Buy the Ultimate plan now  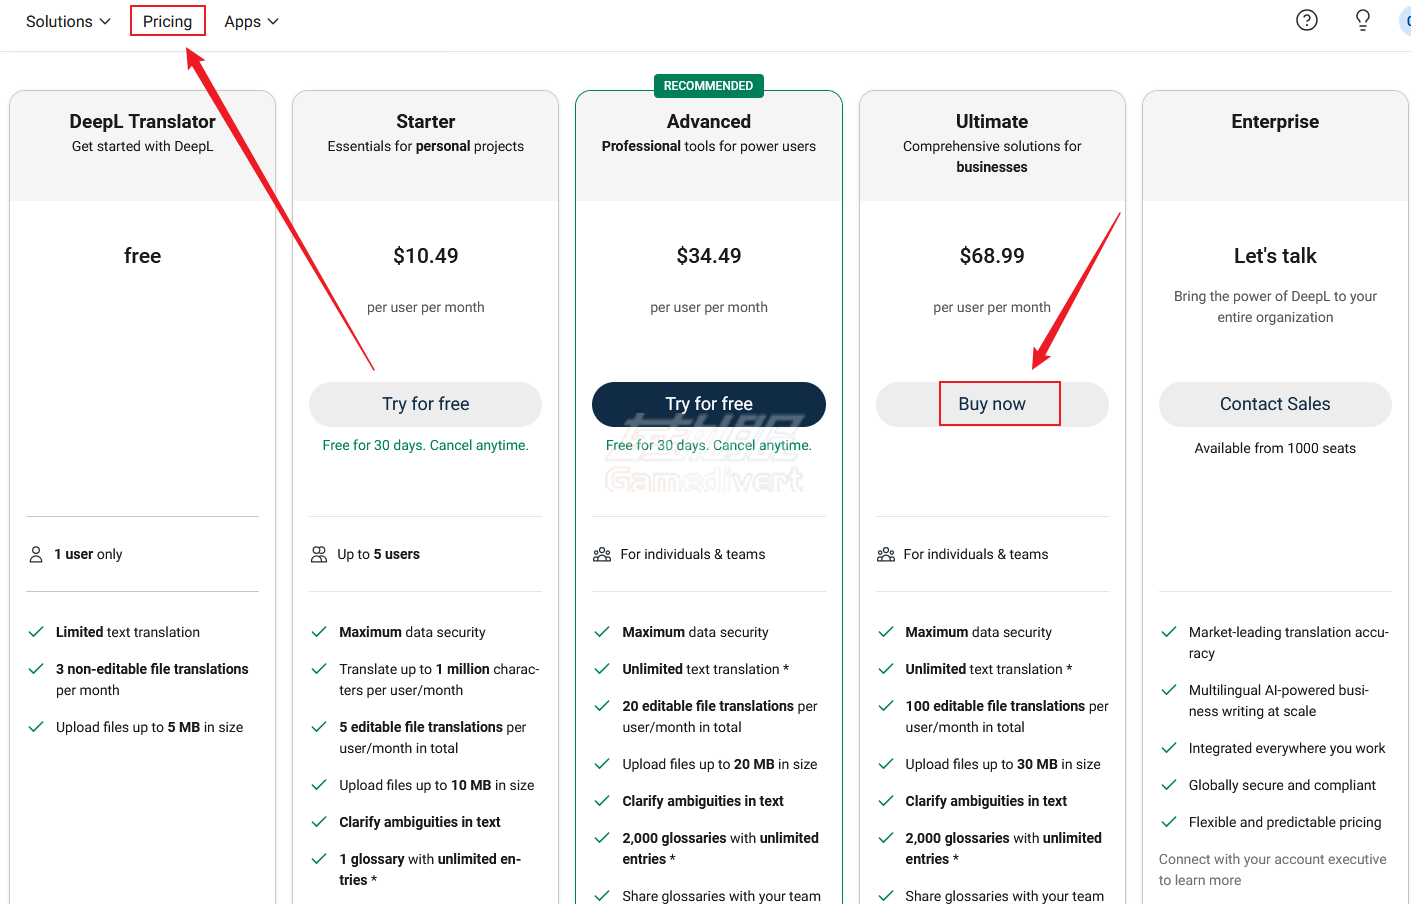[992, 404]
